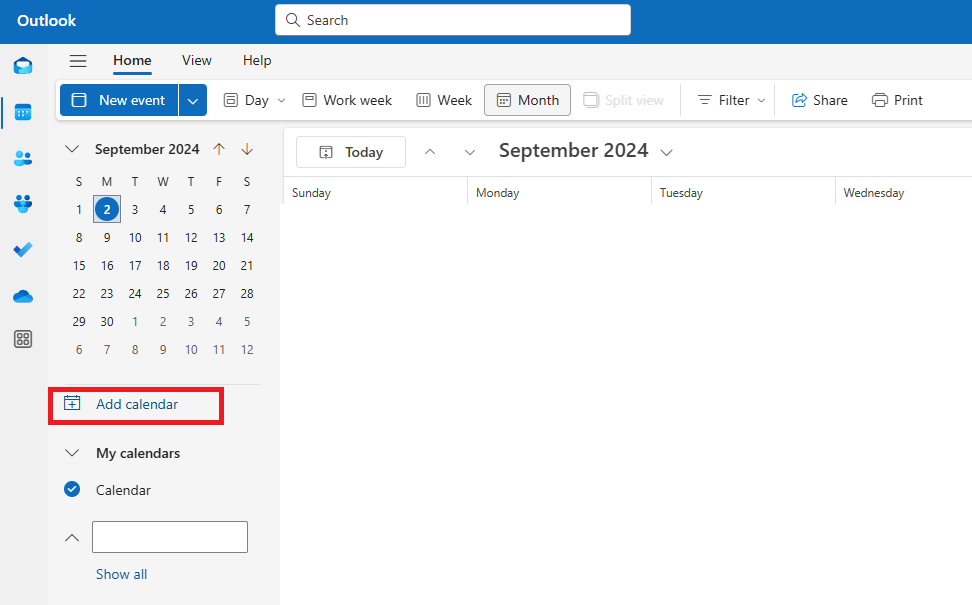Click into the Search box
Viewport: 972px width, 605px height.
point(453,20)
